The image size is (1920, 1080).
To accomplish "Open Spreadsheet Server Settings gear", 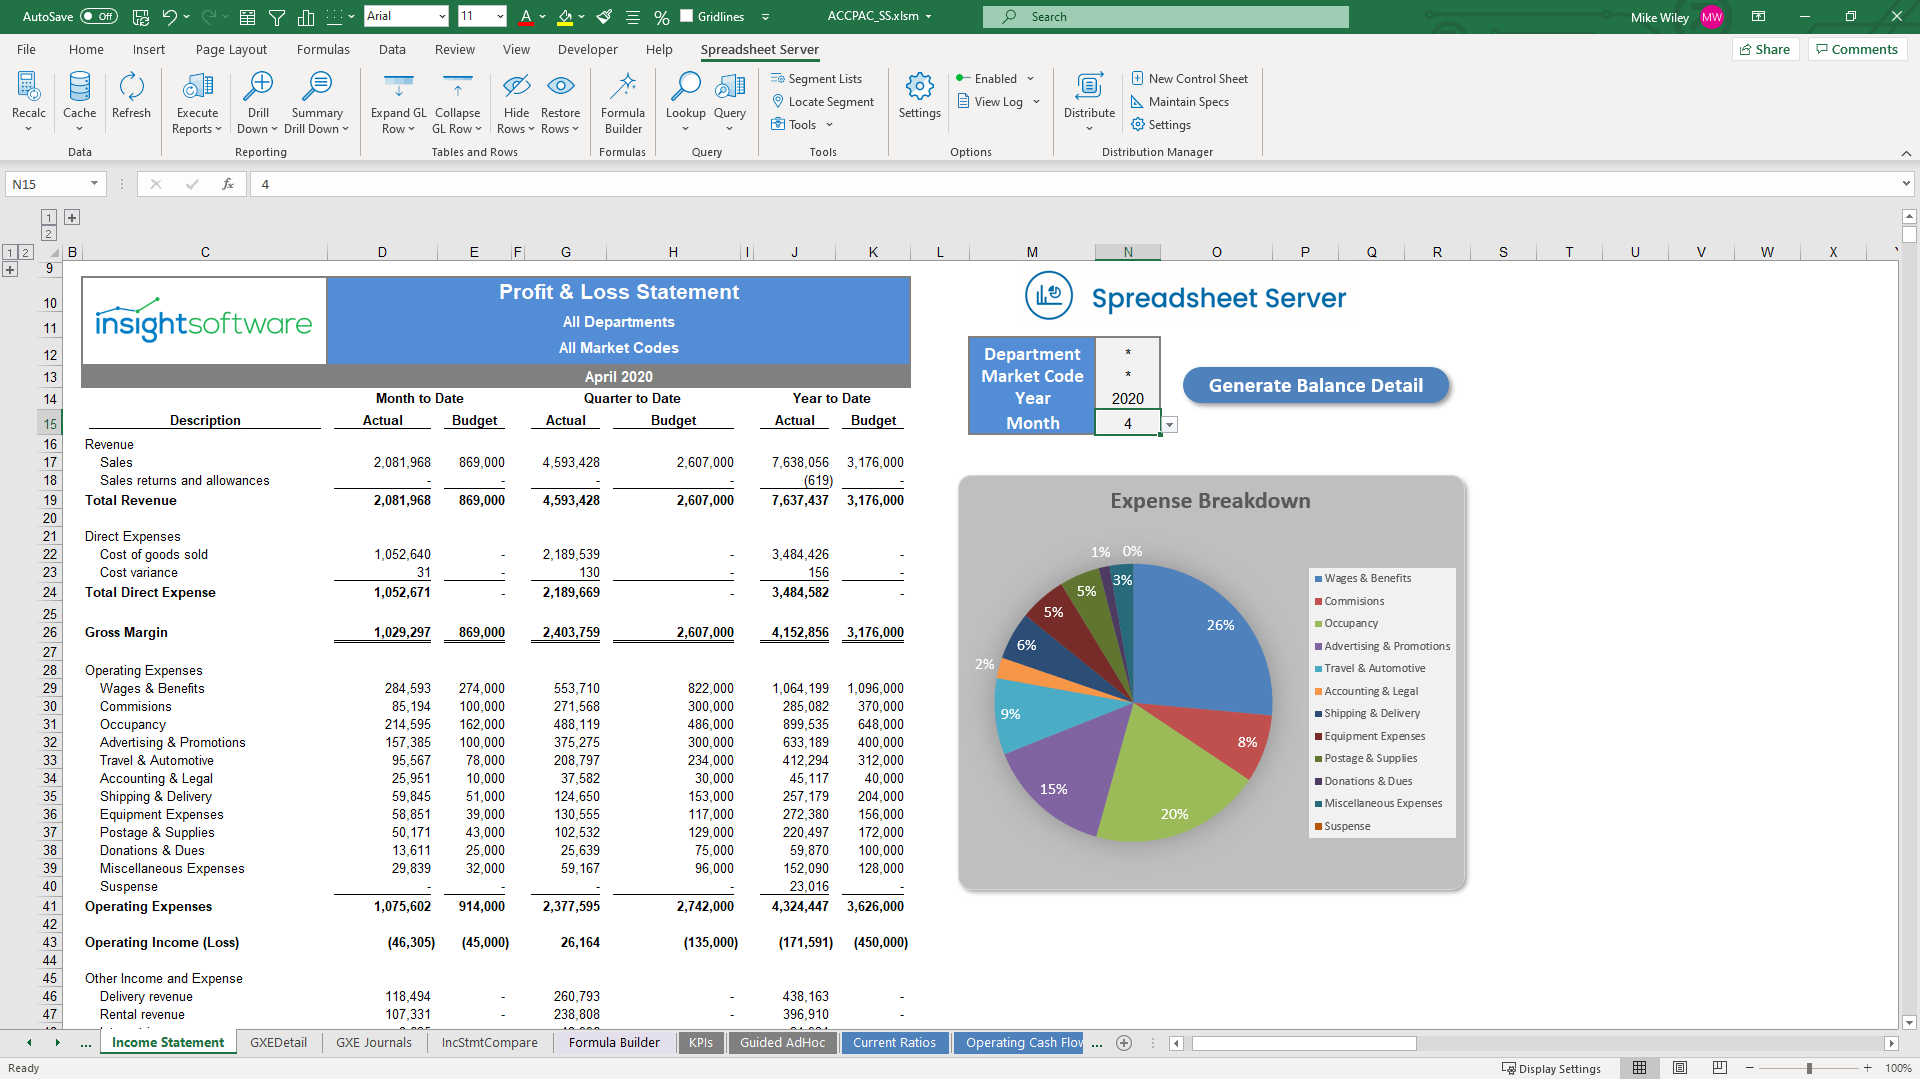I will coord(919,96).
